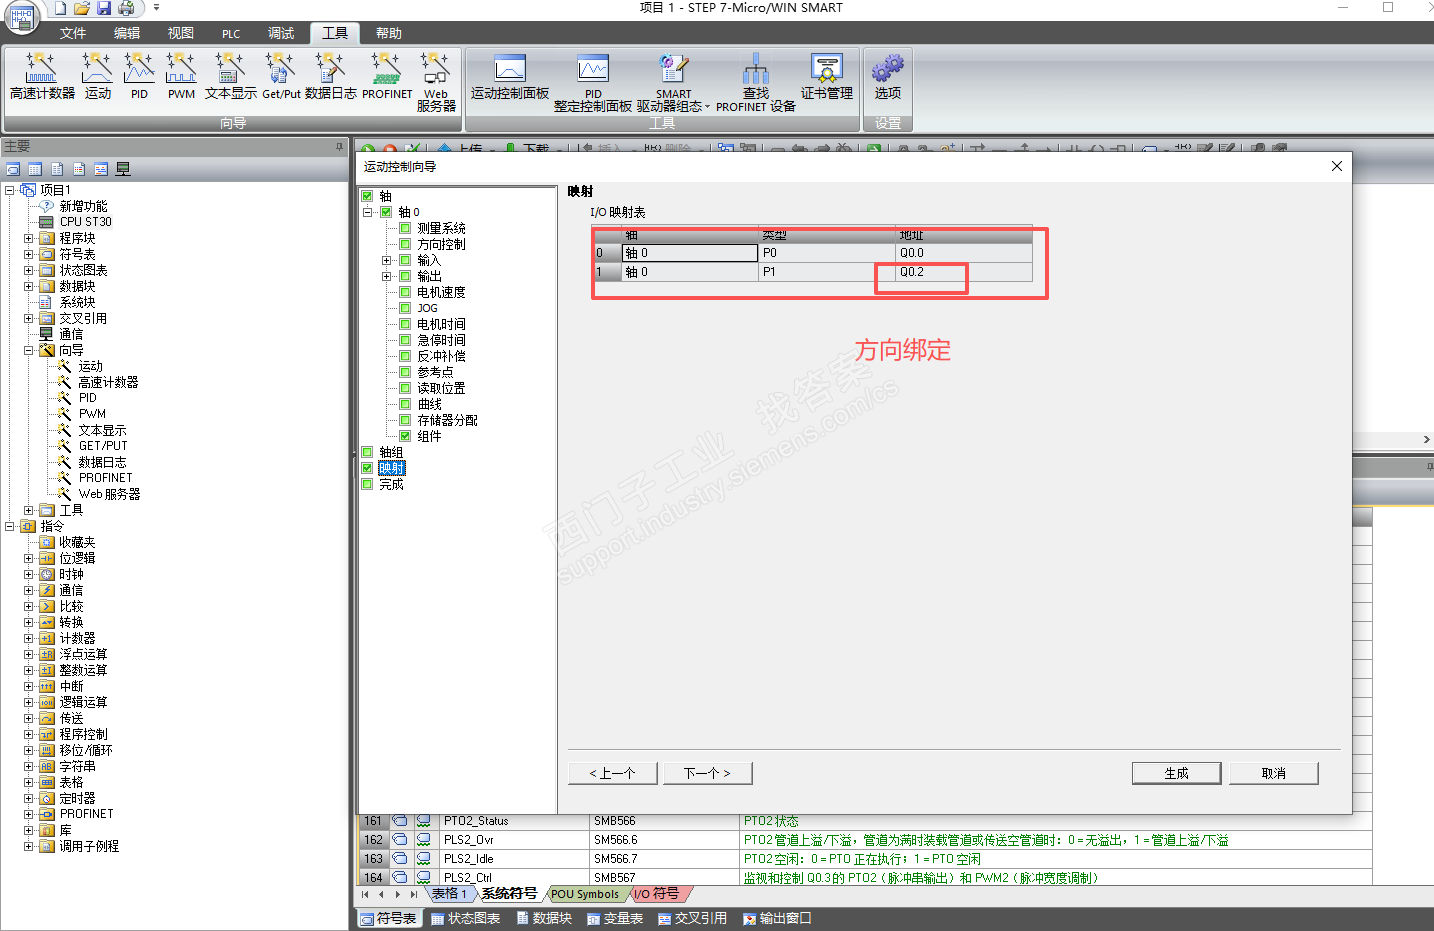
Task: Toggle the 轴组 checkbox in the wizard tree
Action: 367,452
